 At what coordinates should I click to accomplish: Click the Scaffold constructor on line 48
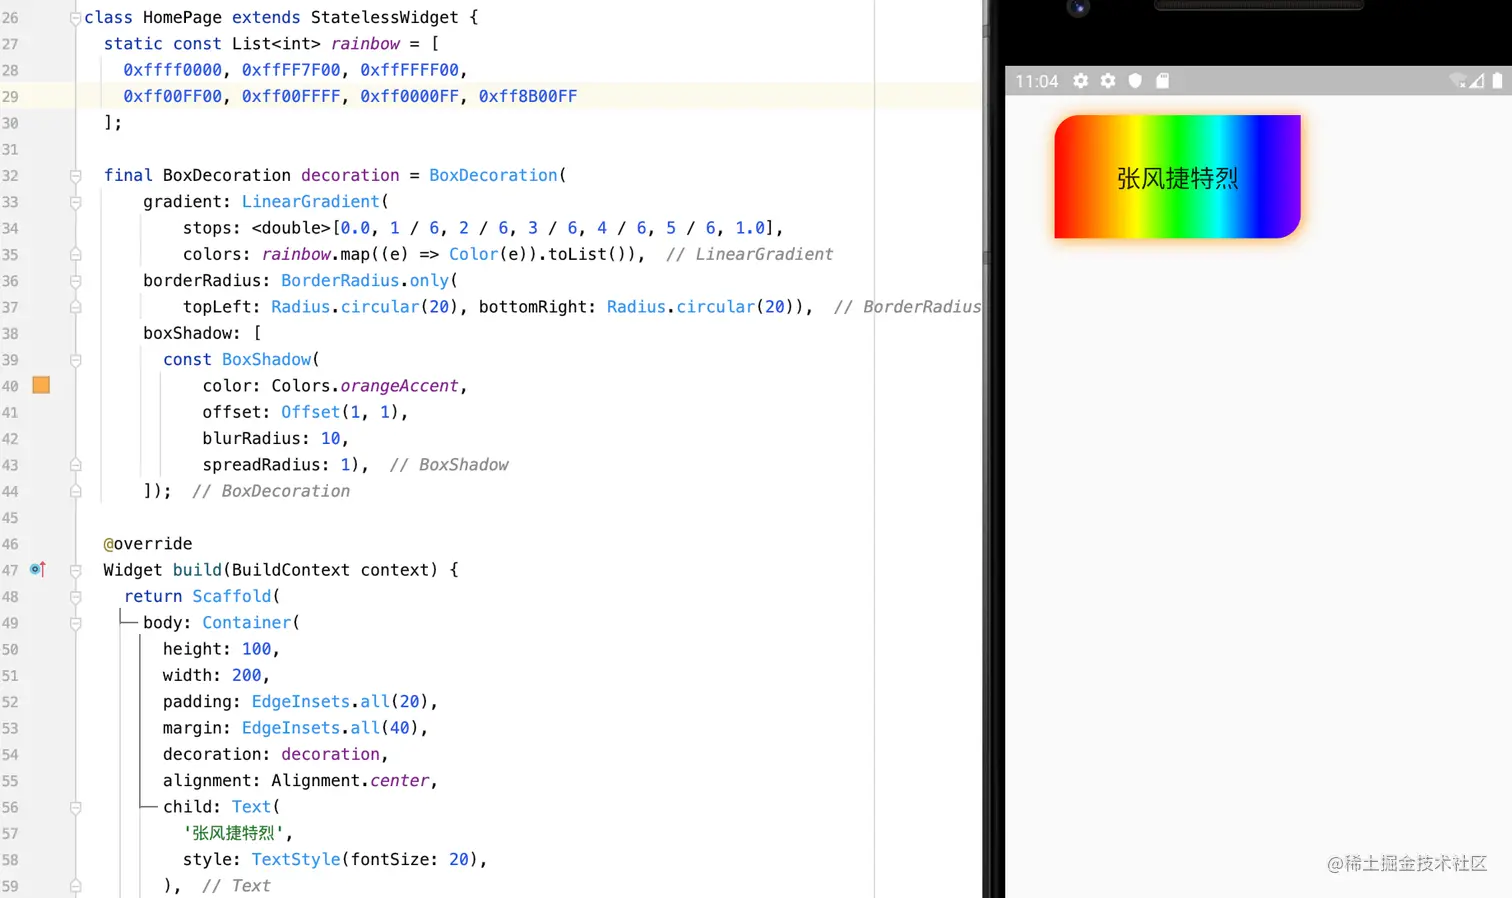[x=232, y=596]
